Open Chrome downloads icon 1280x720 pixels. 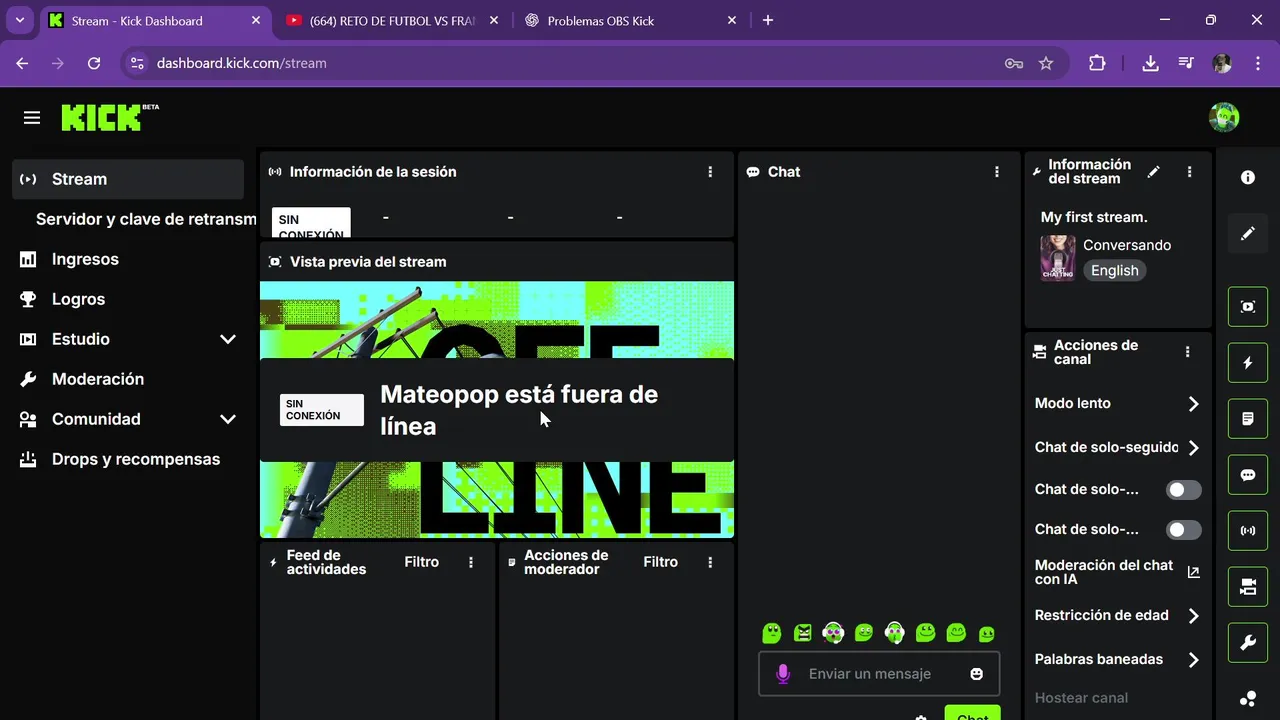click(x=1150, y=63)
